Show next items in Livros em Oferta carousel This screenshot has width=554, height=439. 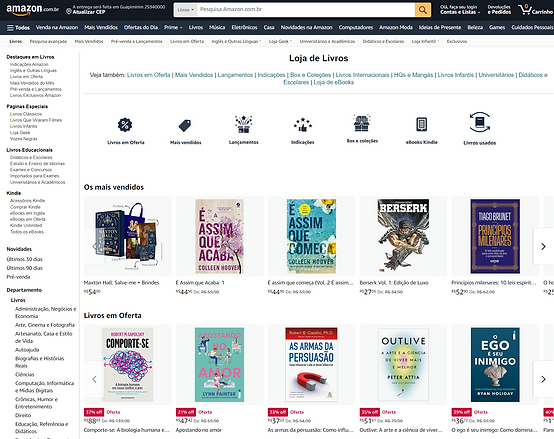pyautogui.click(x=543, y=379)
